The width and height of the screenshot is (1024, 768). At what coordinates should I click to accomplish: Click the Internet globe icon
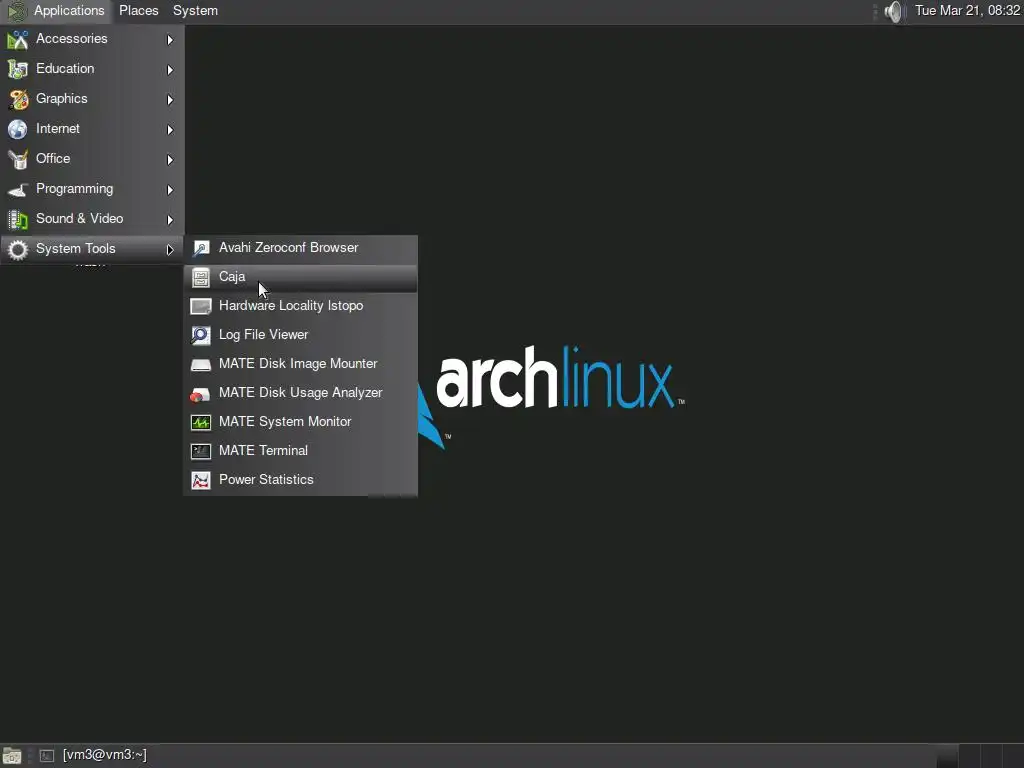click(x=18, y=129)
